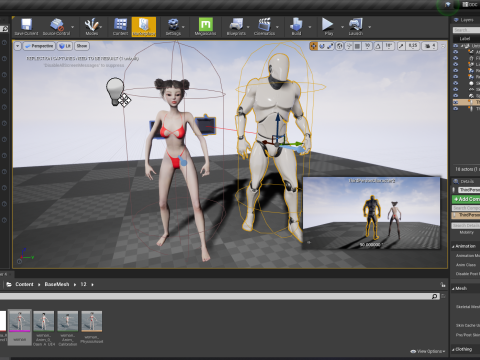Toggle visibility eye of highlighted outliner row
Screen dimensions: 480x360
coord(456,102)
